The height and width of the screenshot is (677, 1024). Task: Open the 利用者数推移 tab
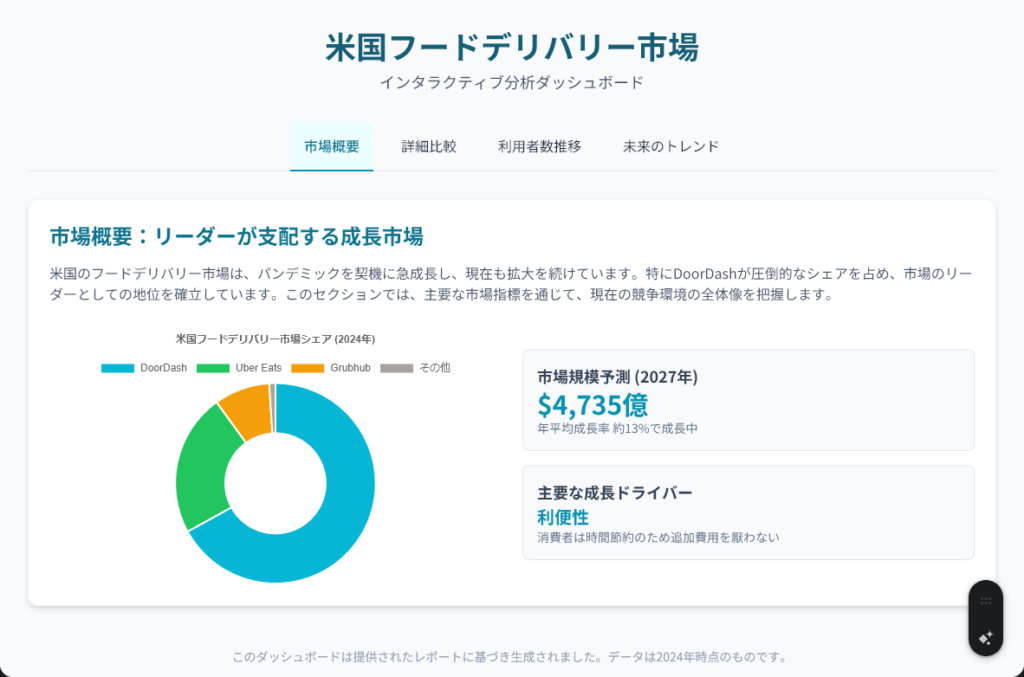coord(540,146)
